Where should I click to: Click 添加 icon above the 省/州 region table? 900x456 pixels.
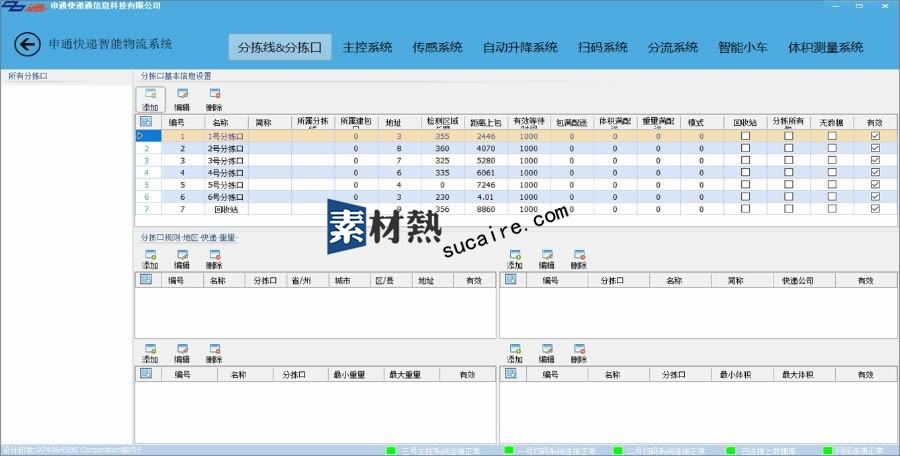pyautogui.click(x=150, y=259)
